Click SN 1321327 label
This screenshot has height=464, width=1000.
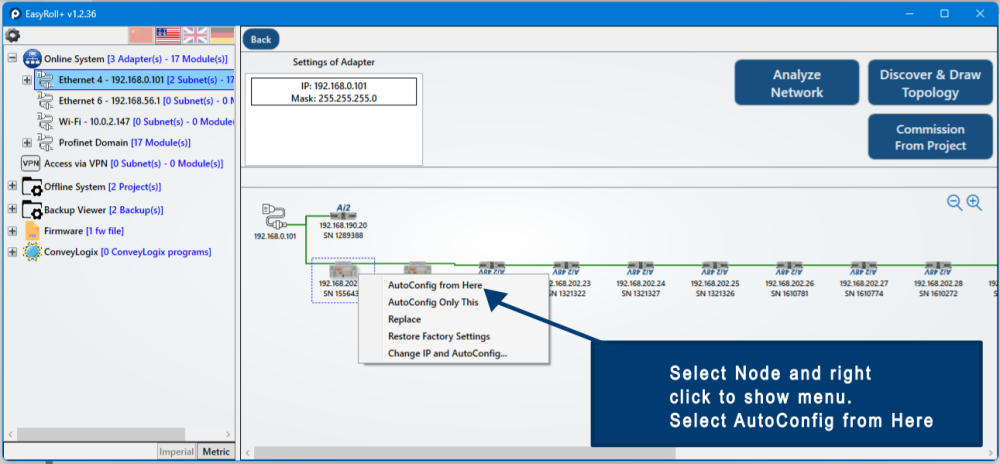pos(641,294)
